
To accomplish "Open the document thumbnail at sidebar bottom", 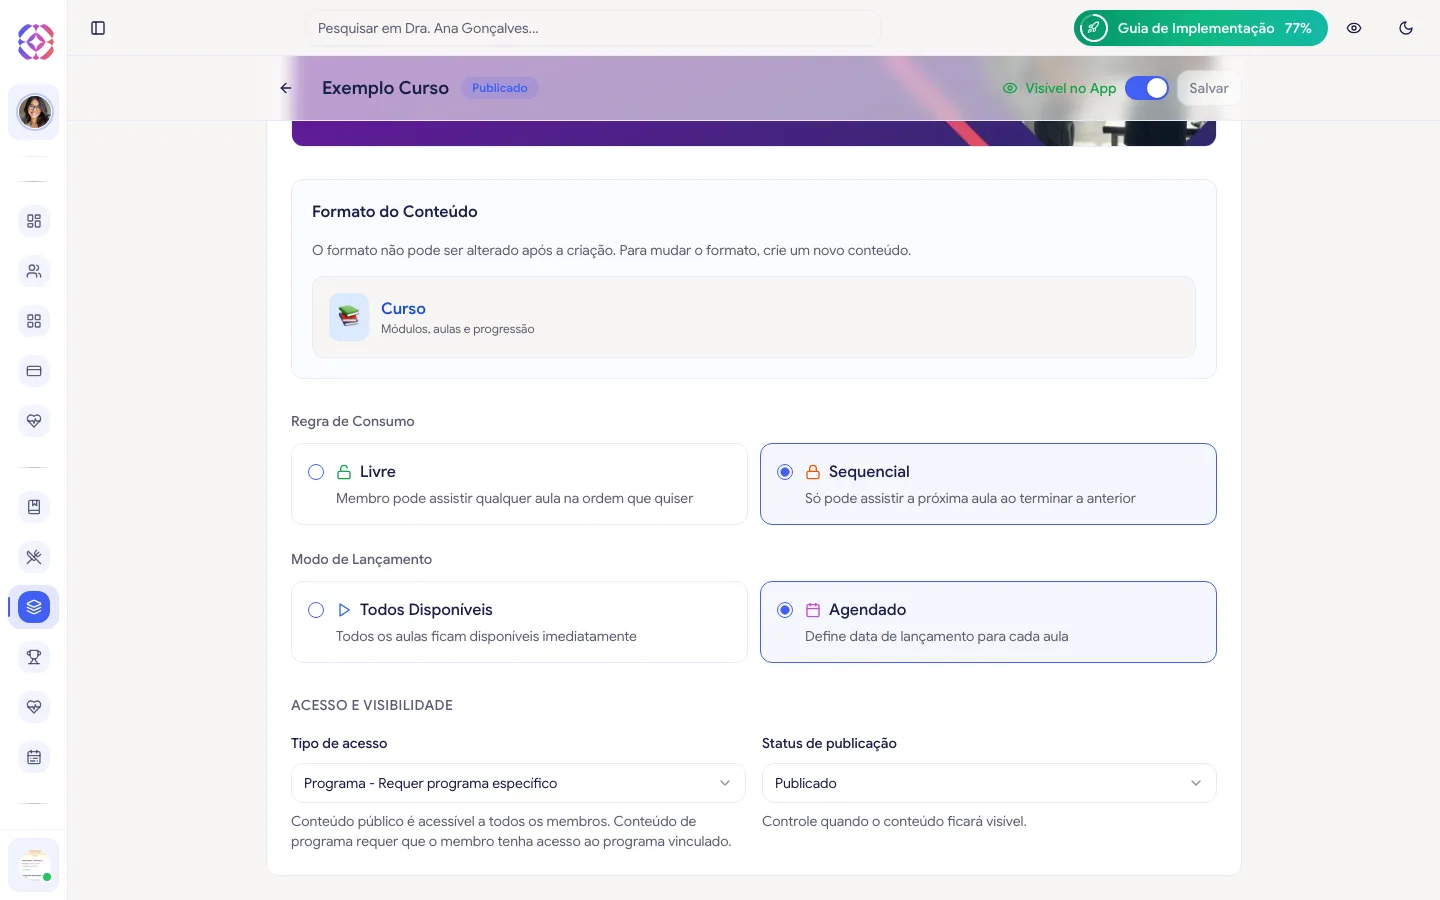I will tap(34, 864).
